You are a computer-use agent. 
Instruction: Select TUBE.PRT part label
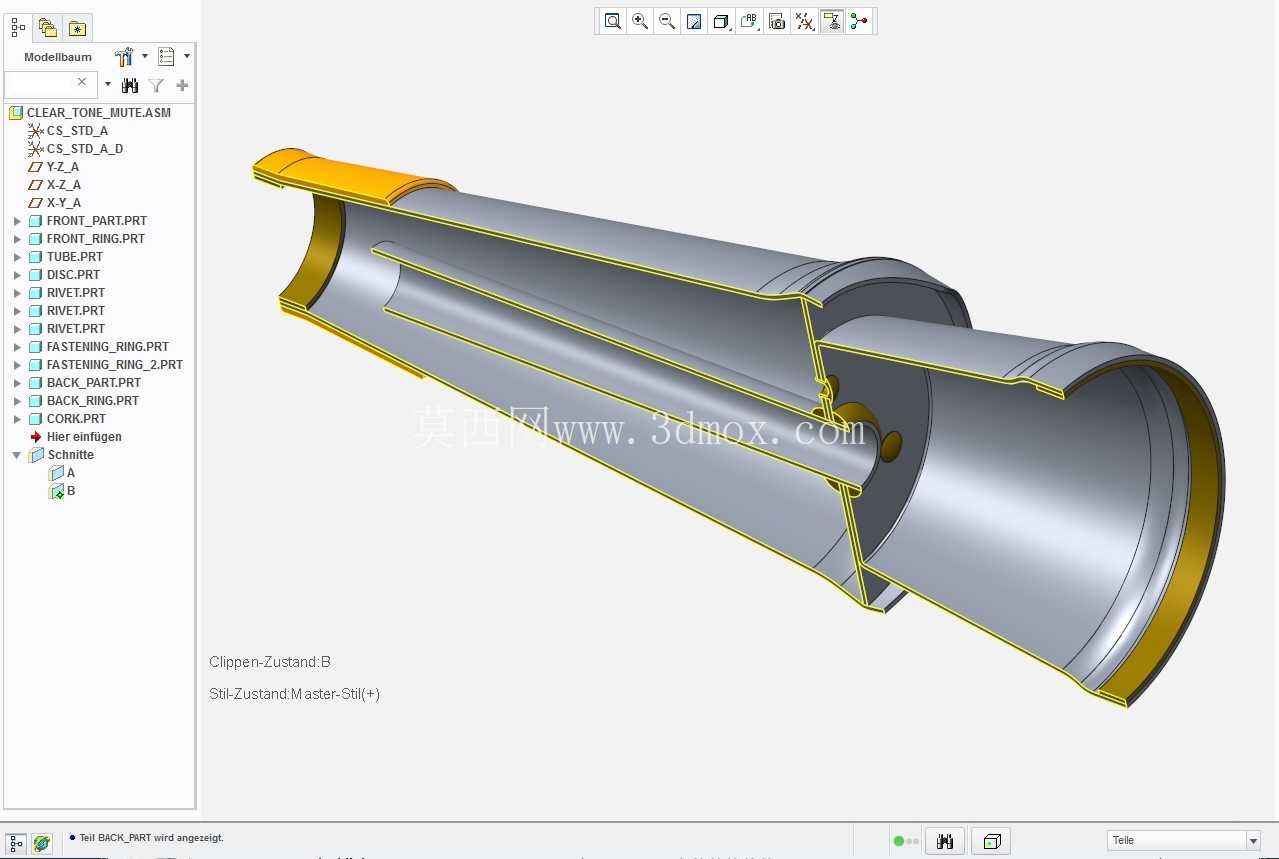75,257
